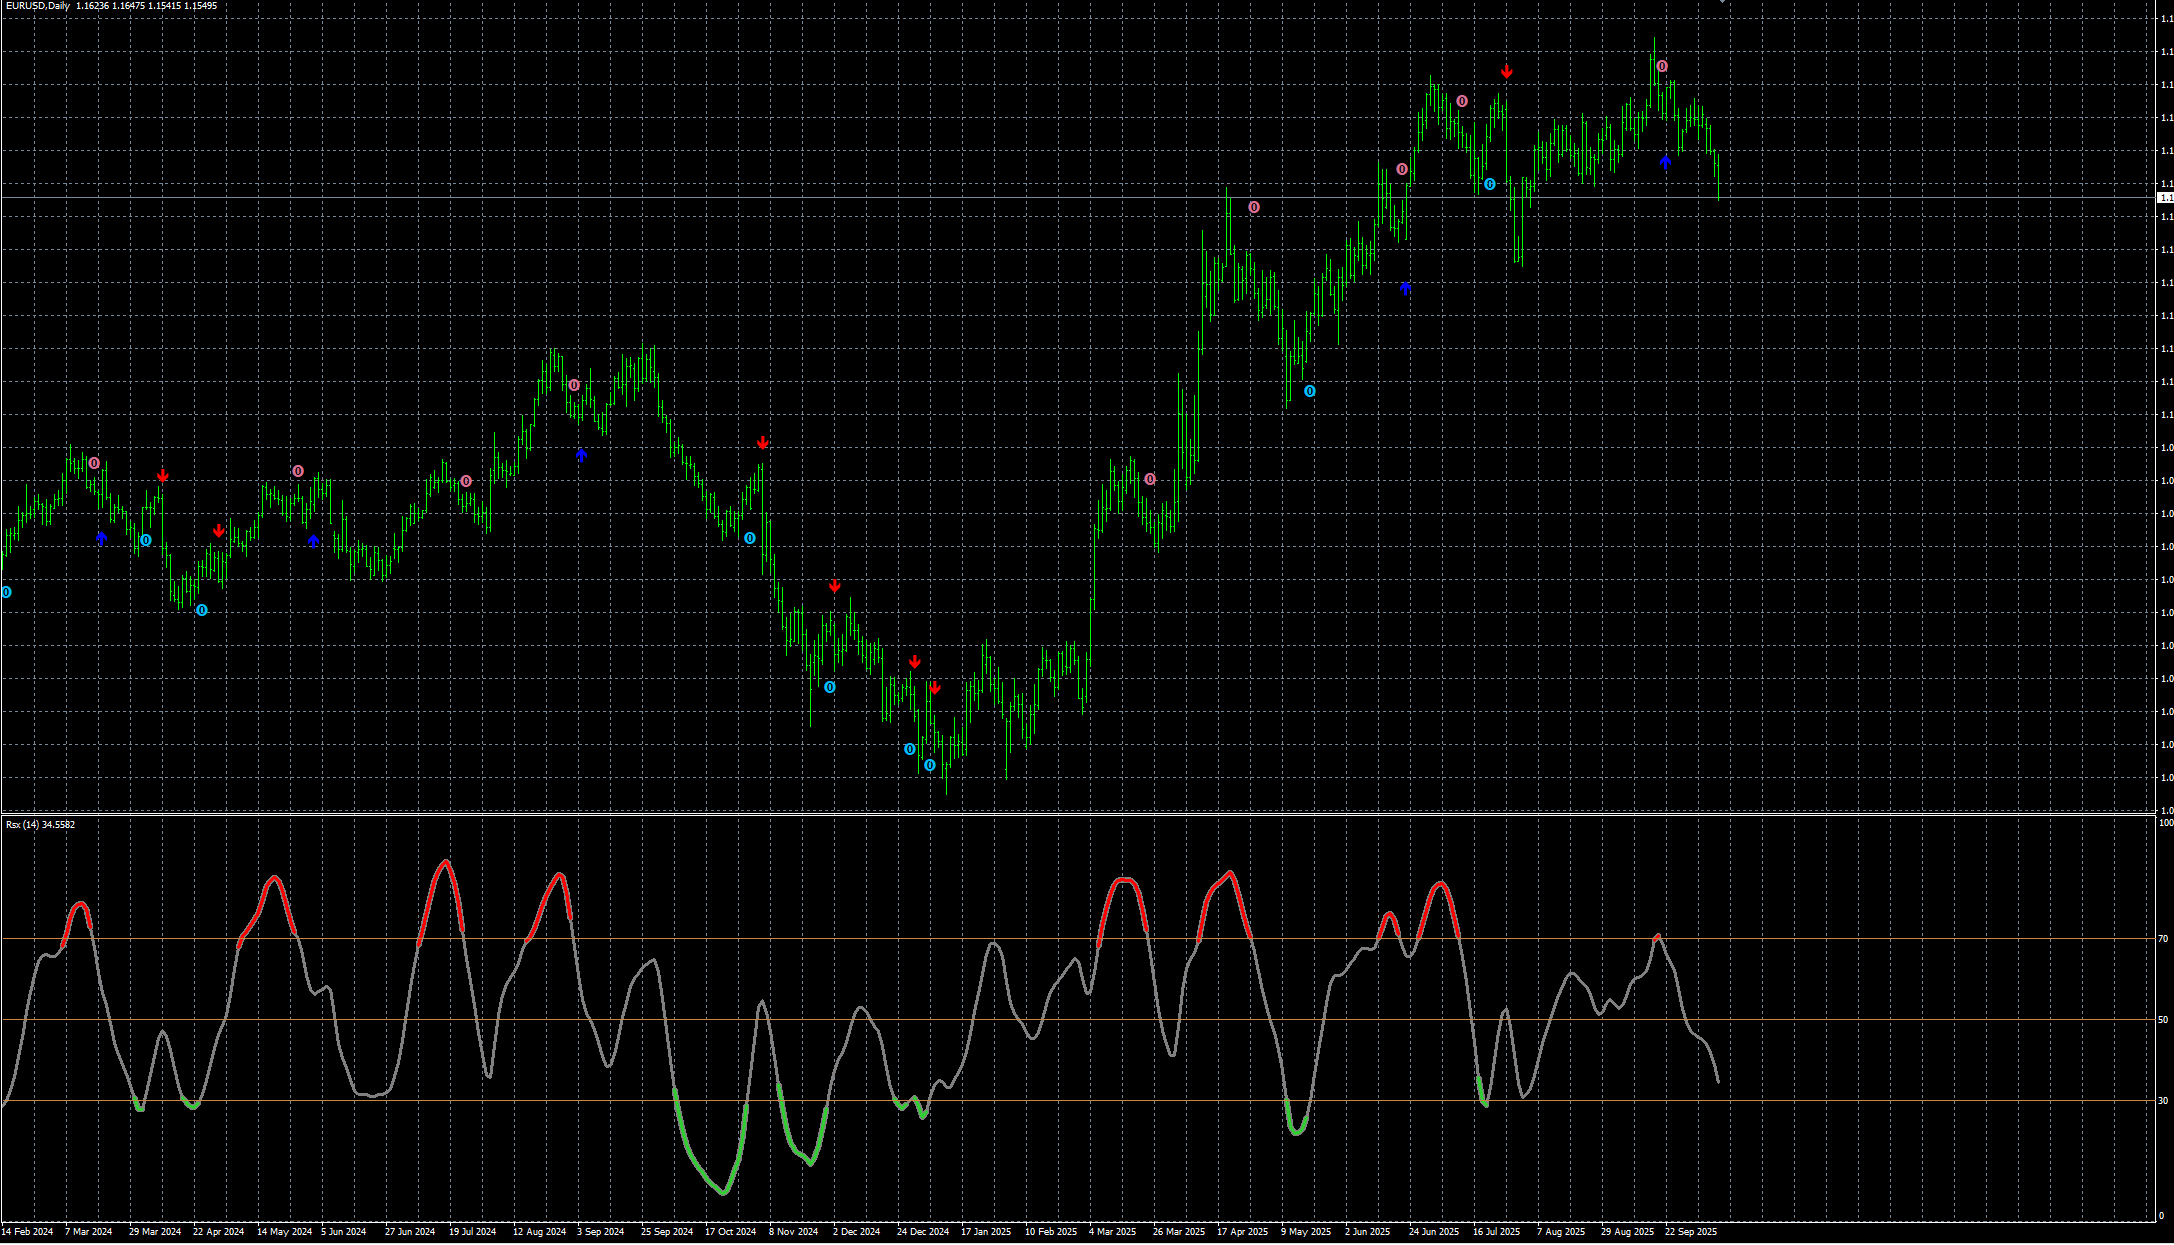The height and width of the screenshot is (1245, 2174).
Task: Click the pink circle marker at end of April 2025
Action: (1254, 207)
